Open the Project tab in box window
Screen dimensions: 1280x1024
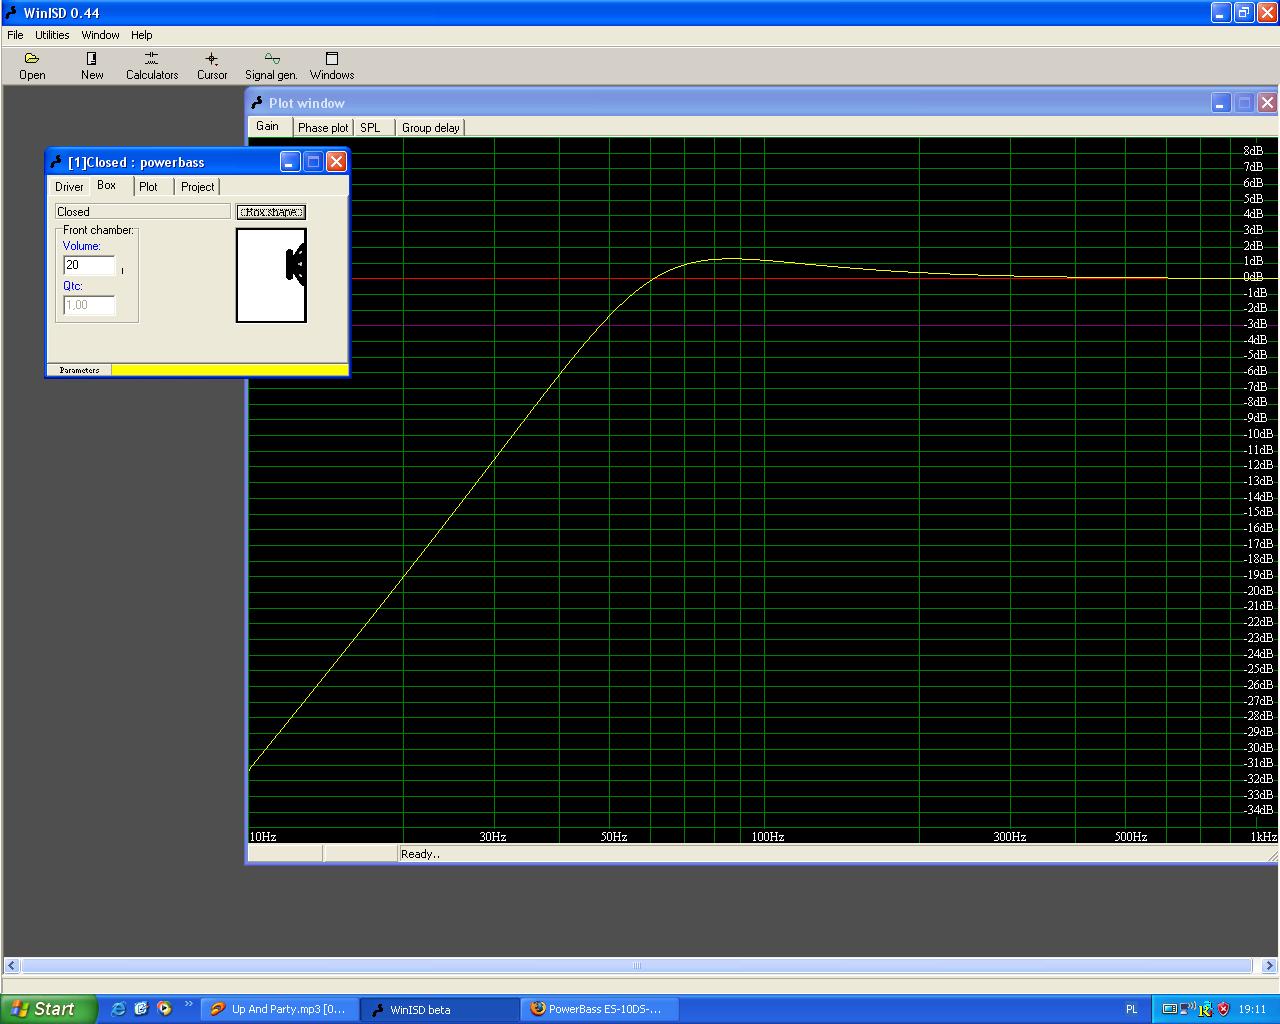coord(197,187)
